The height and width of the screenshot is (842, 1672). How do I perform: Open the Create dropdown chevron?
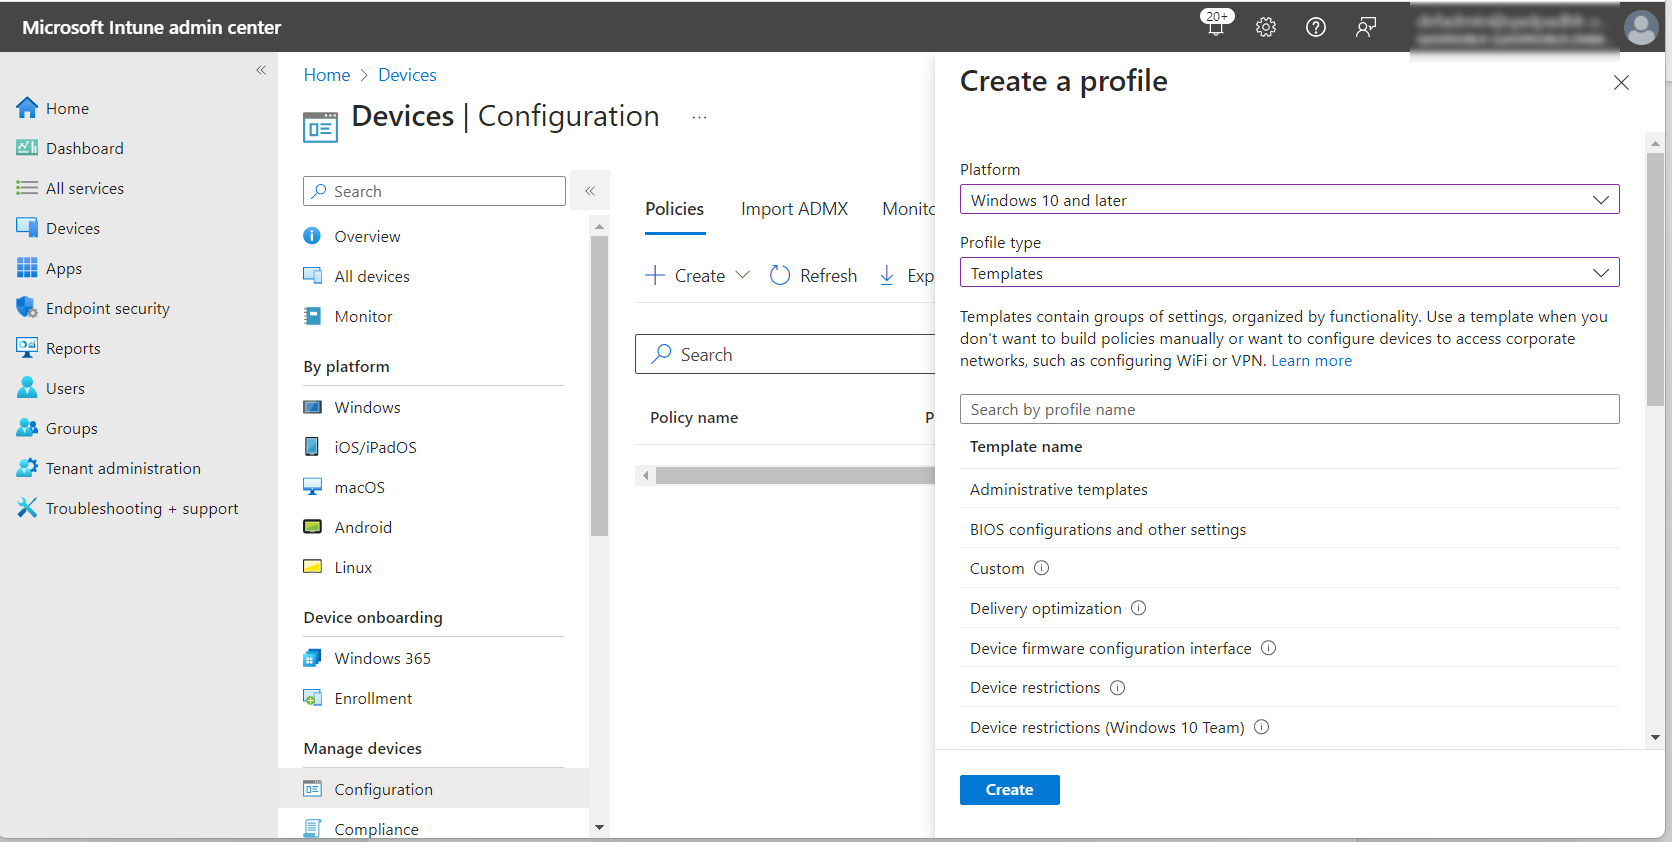[x=742, y=275]
